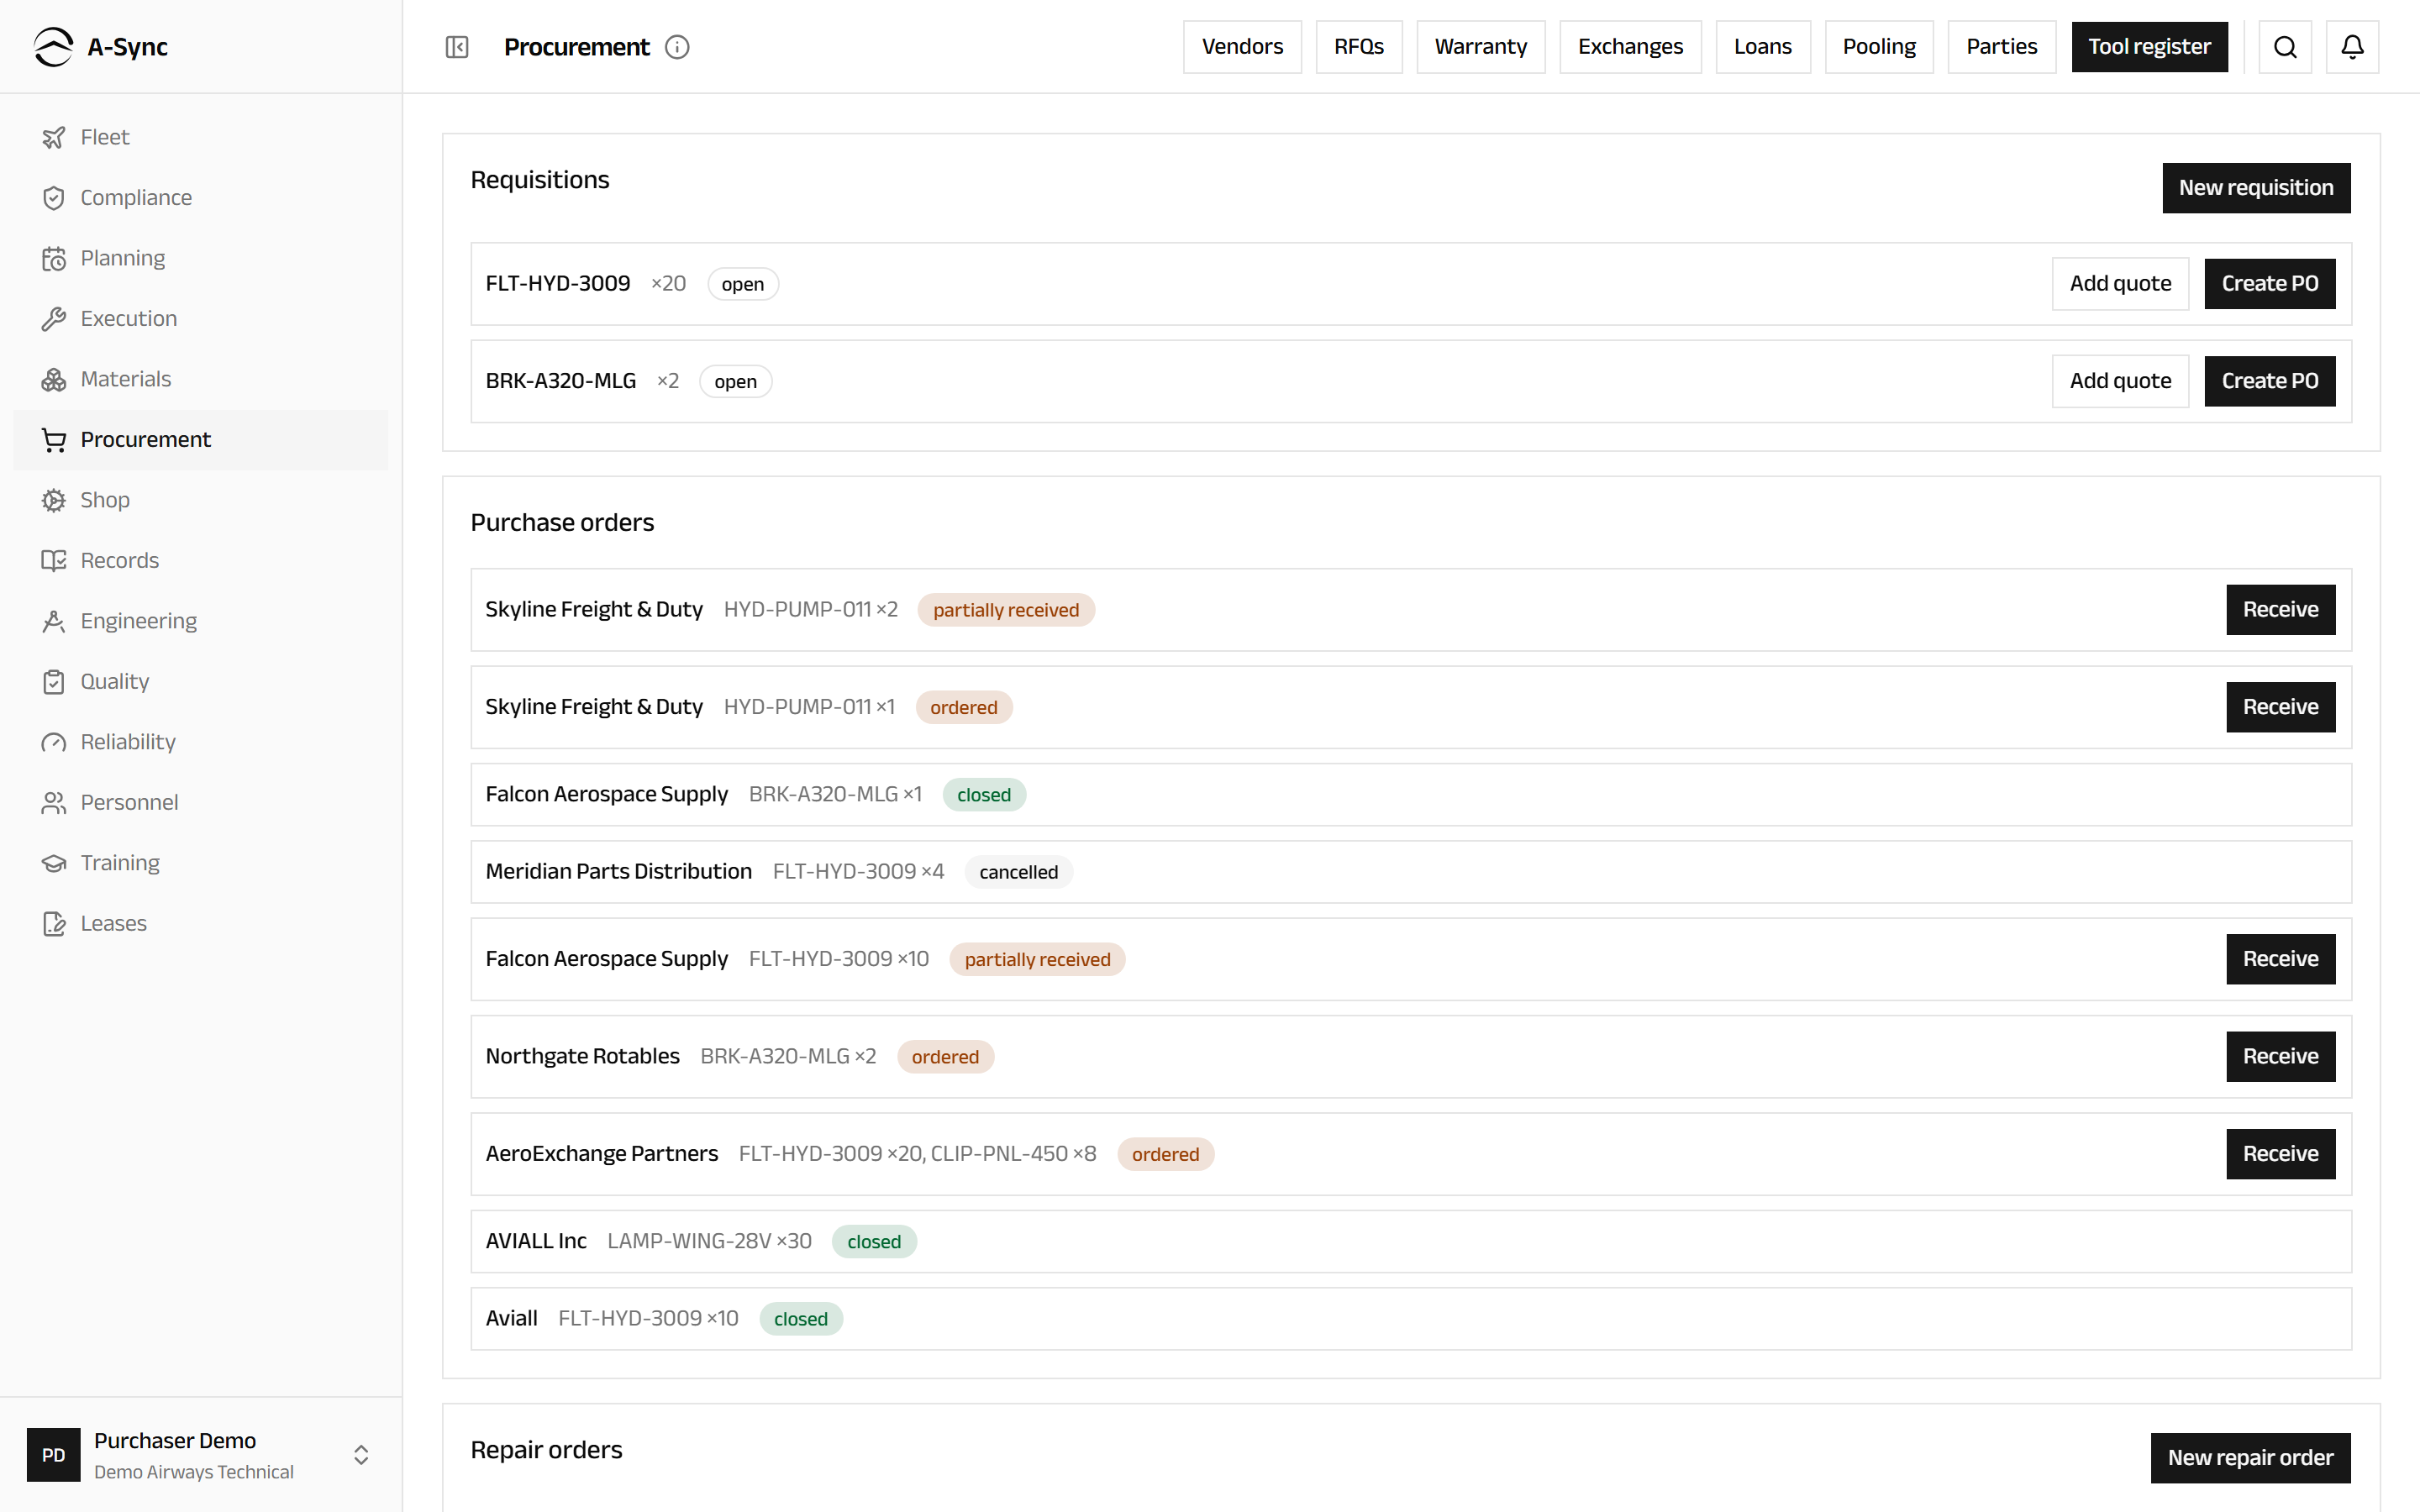Click the PD user avatar
Screen dimensions: 2420x1512
pyautogui.click(x=54, y=1455)
